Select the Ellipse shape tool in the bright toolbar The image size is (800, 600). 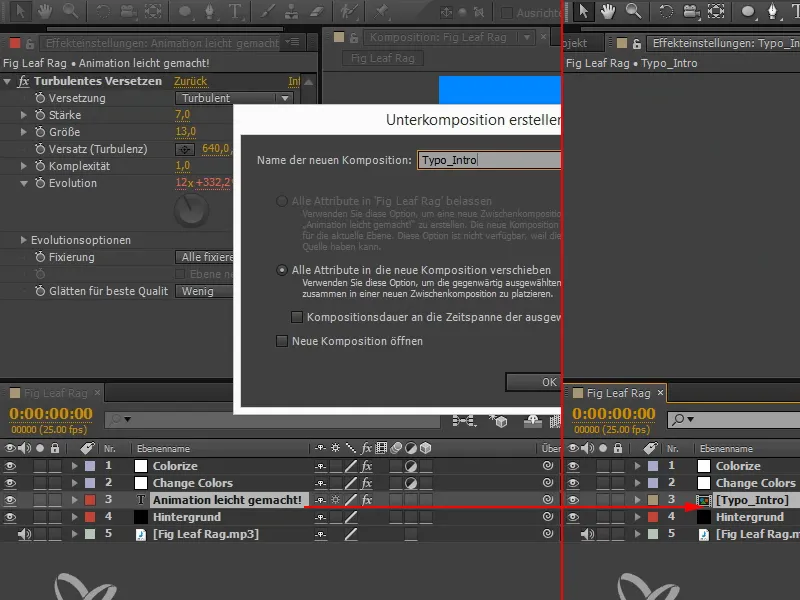click(748, 11)
